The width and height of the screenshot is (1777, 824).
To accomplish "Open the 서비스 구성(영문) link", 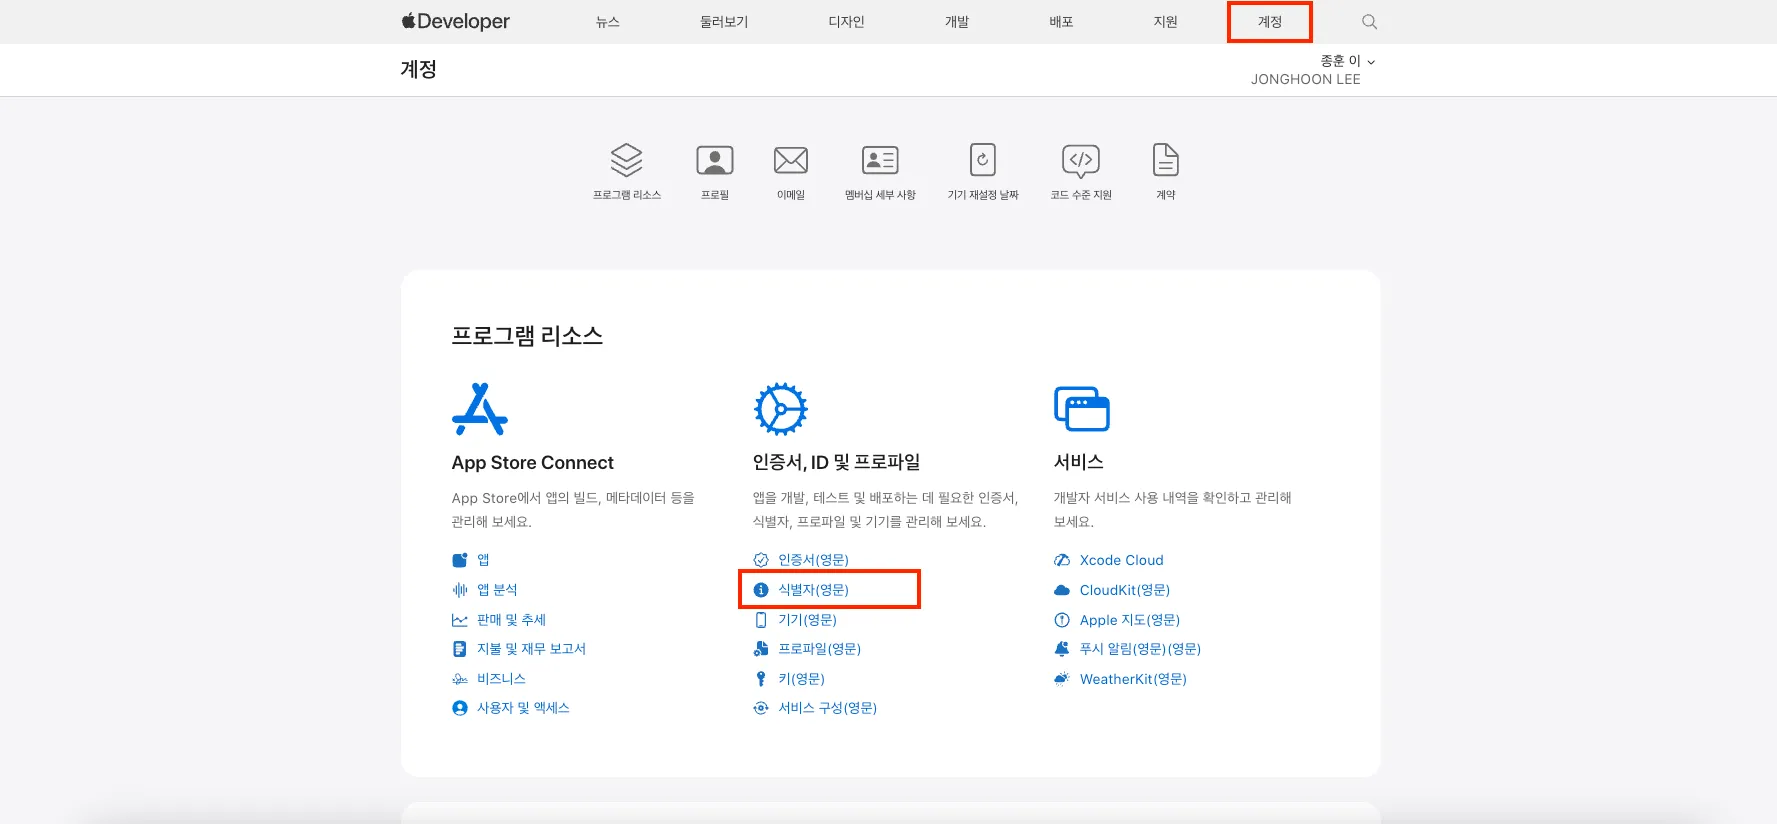I will [x=827, y=708].
